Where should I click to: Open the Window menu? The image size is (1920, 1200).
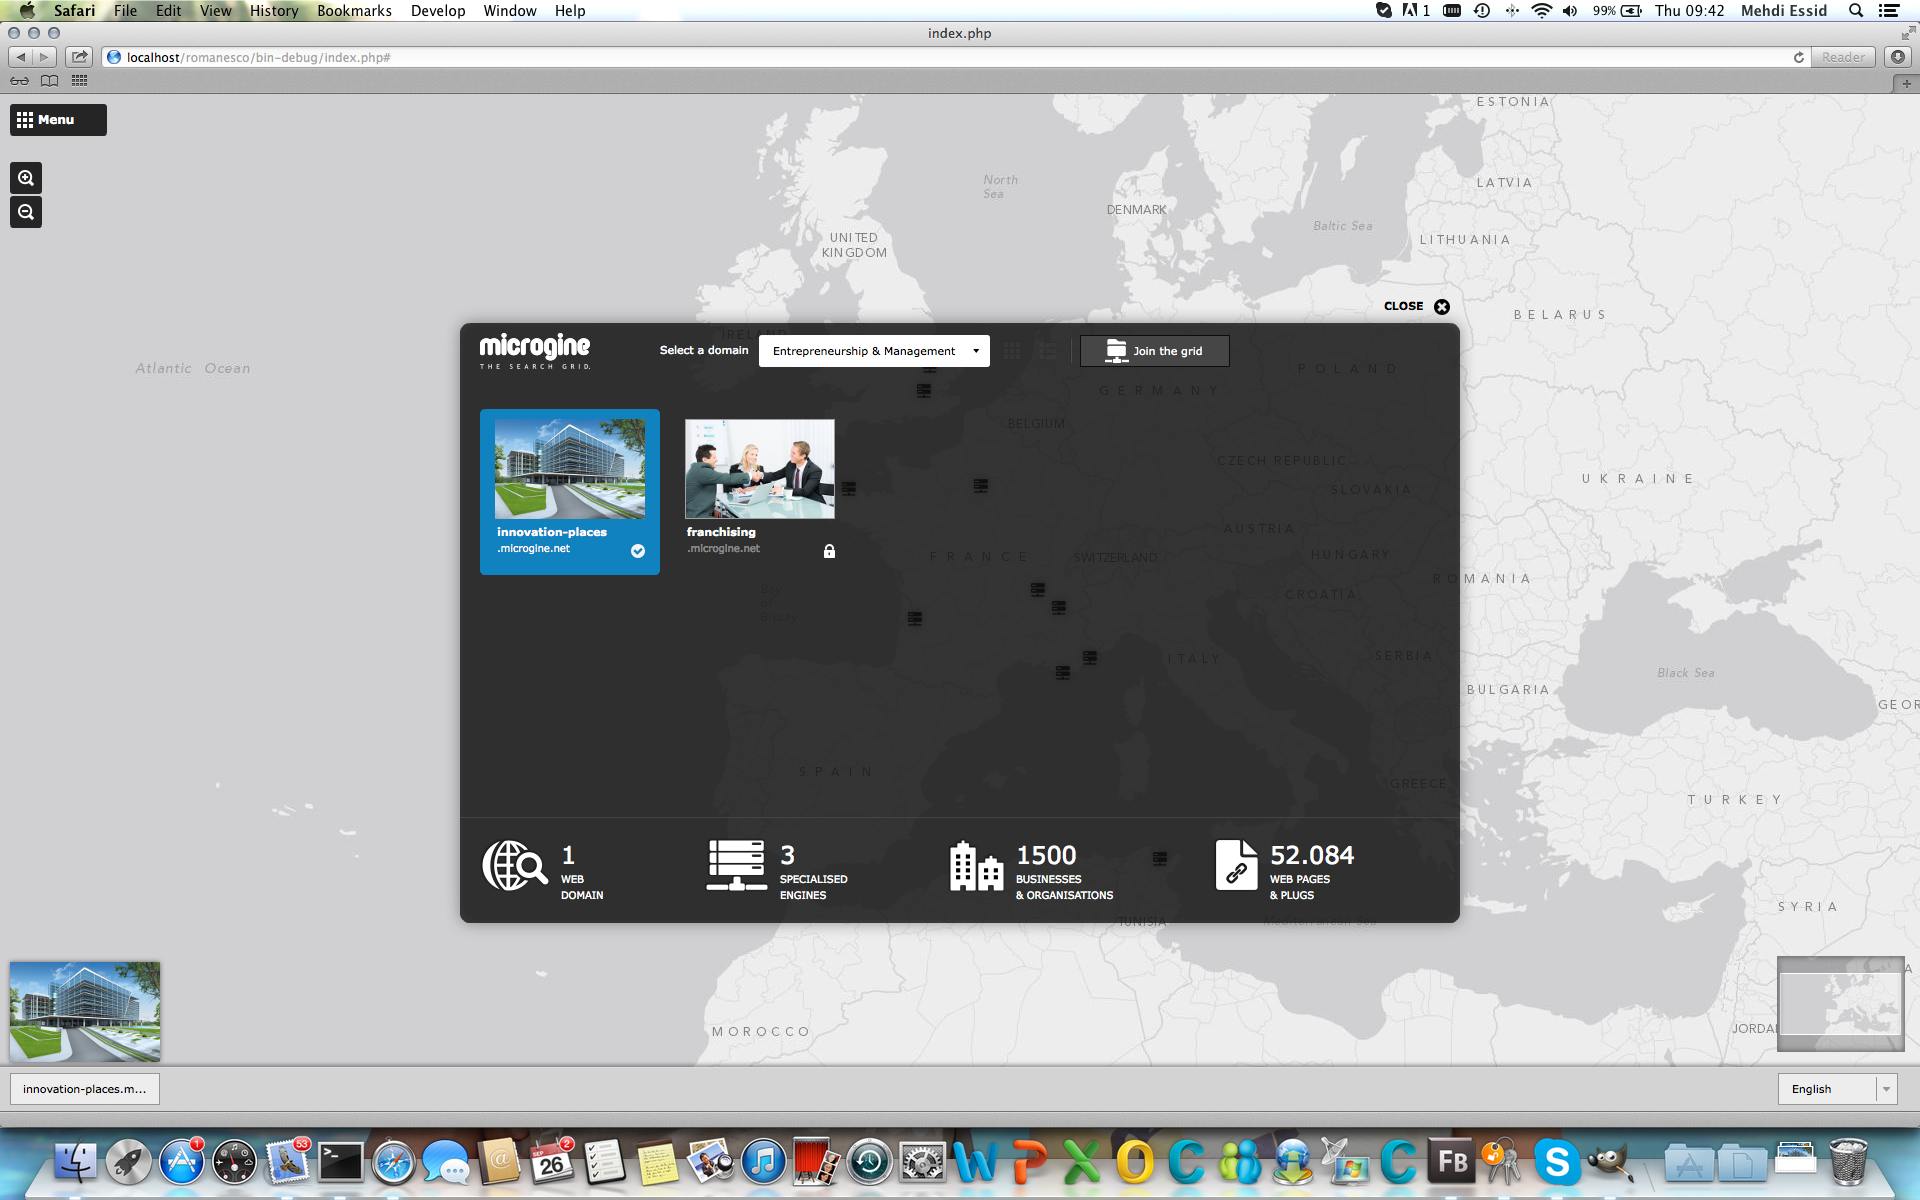pos(510,10)
